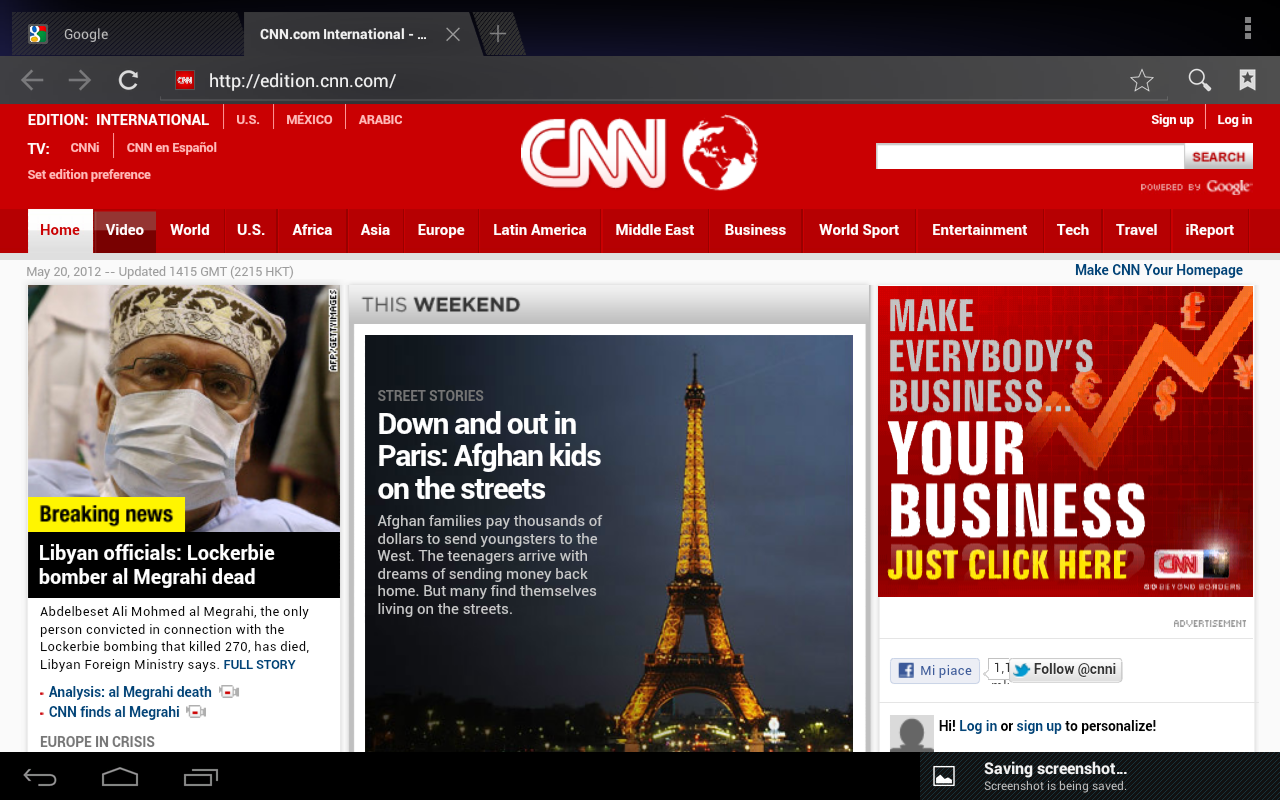Open CNN en Español TV link
Viewport: 1280px width, 800px height.
[x=172, y=147]
